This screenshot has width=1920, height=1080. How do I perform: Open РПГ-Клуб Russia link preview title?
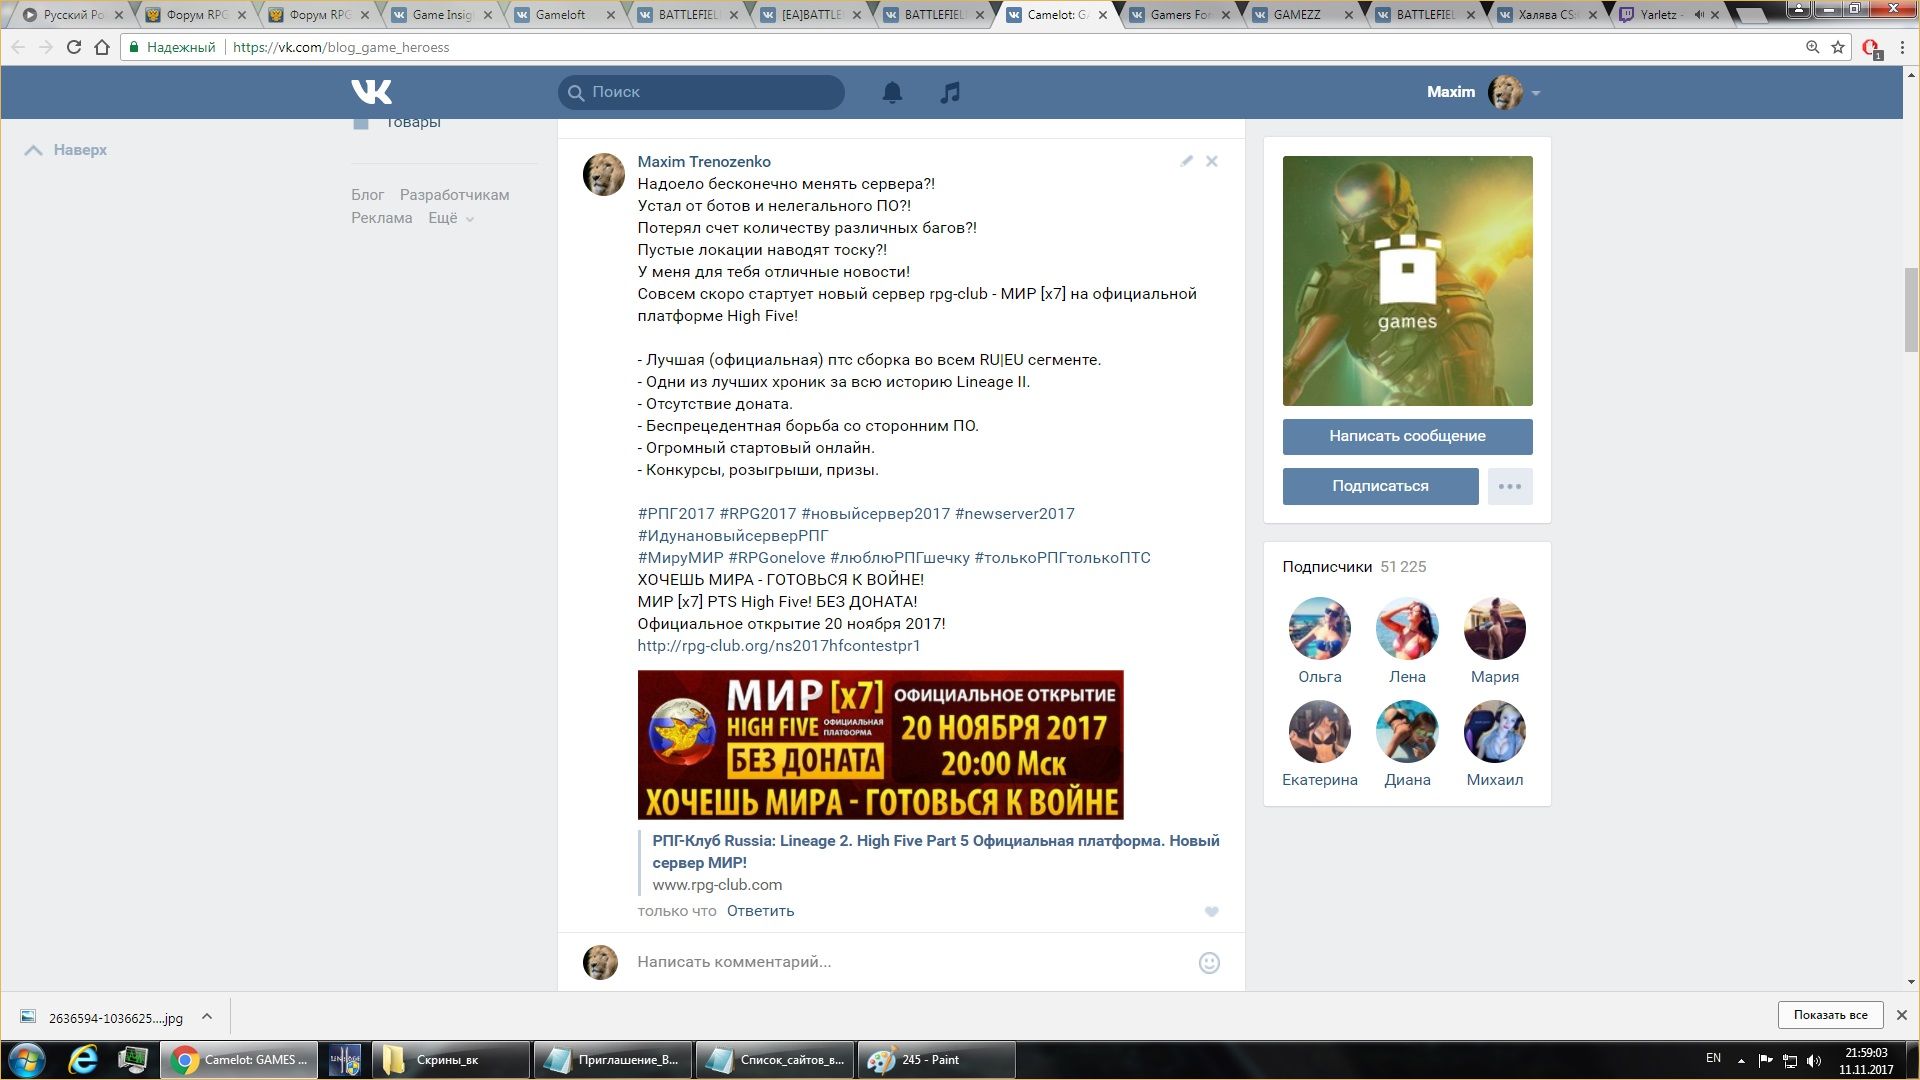[936, 852]
